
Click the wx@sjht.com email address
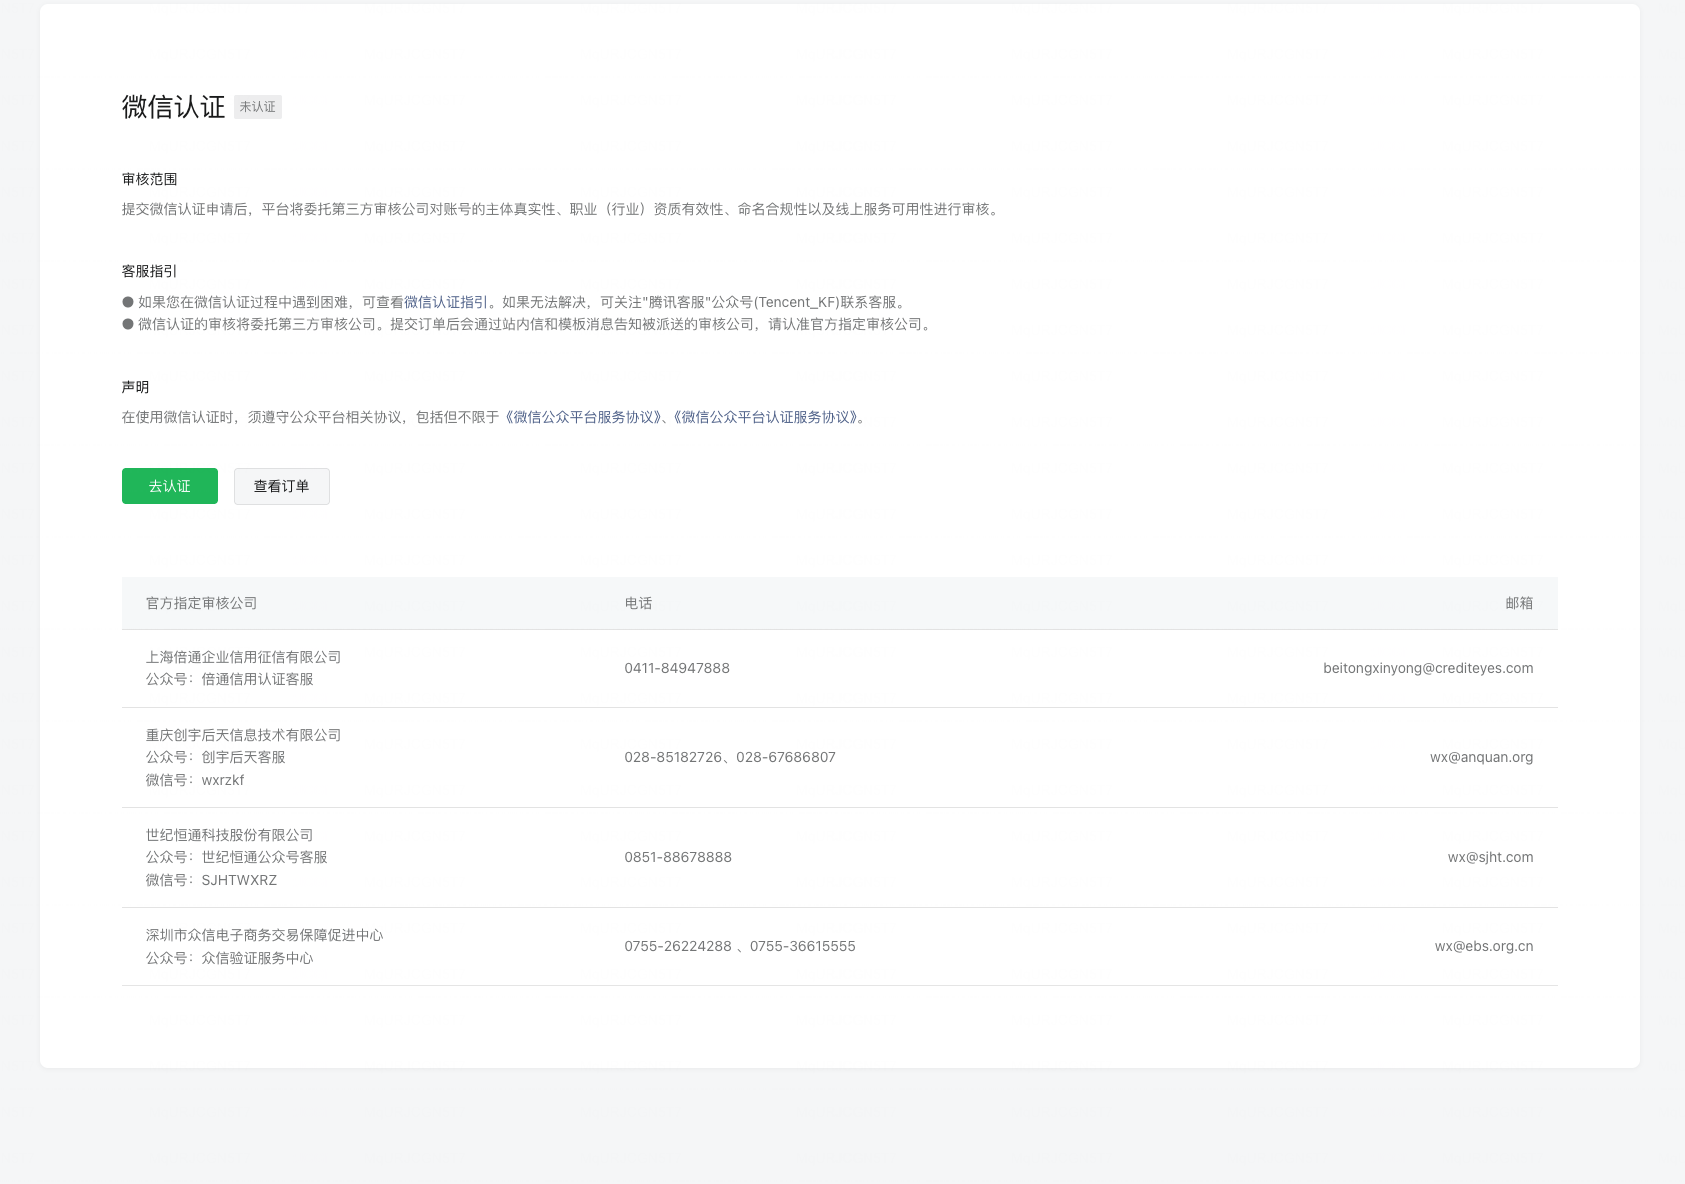tap(1490, 857)
